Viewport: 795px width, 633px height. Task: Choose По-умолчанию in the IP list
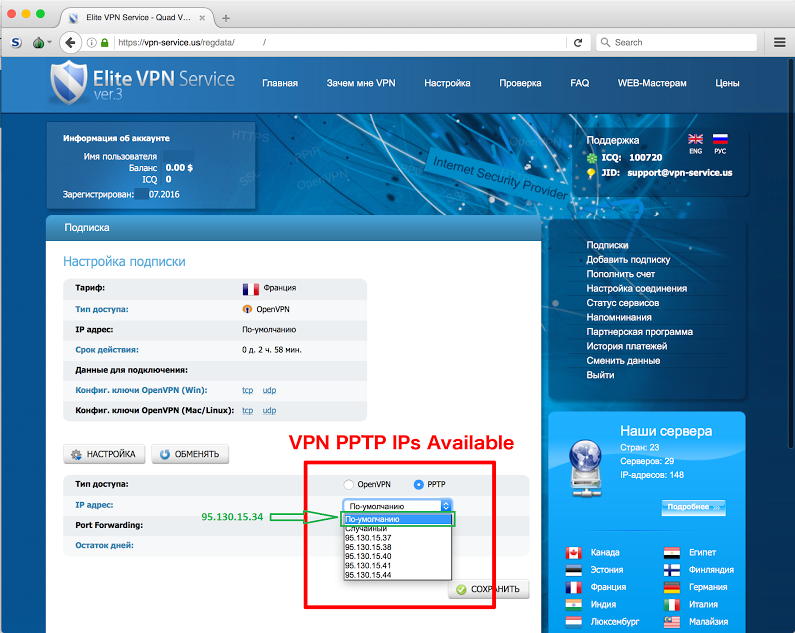(398, 519)
